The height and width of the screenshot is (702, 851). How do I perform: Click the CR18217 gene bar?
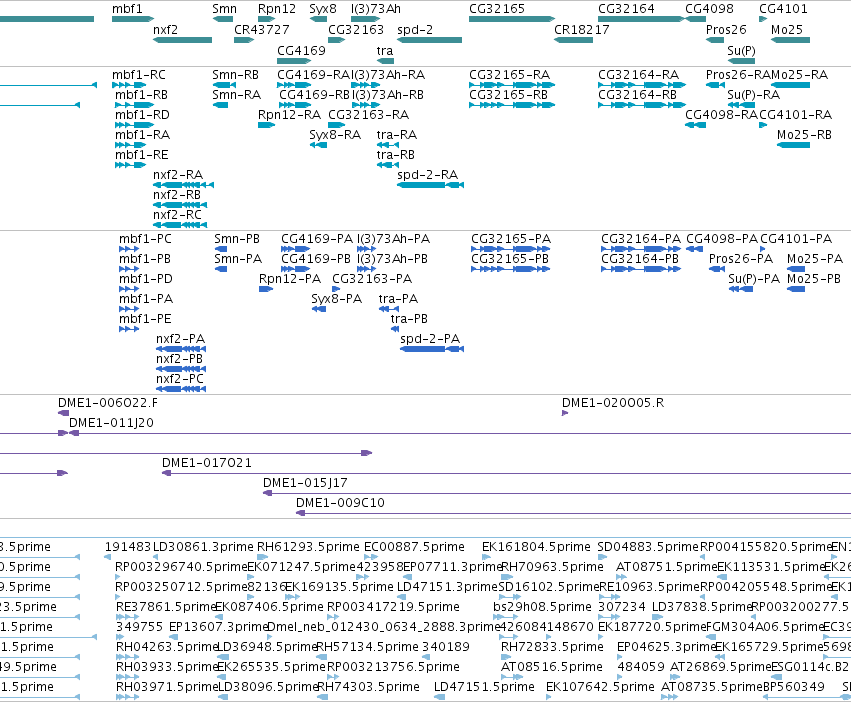[573, 40]
